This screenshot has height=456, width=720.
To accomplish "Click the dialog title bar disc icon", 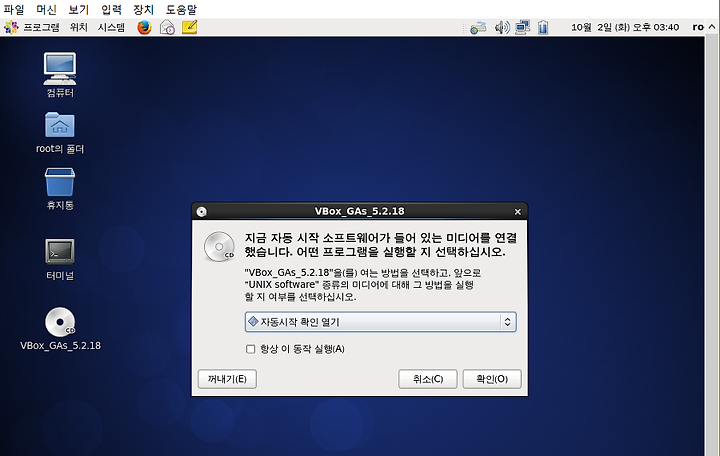I will 202,211.
